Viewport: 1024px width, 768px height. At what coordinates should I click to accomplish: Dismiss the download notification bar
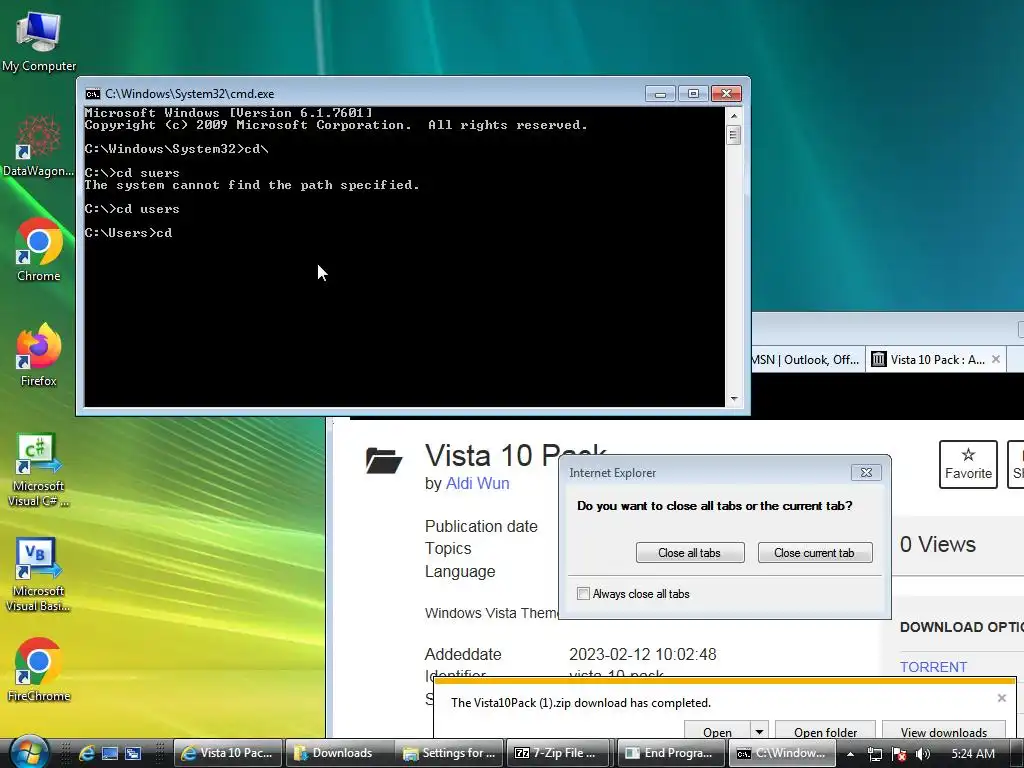coord(1002,698)
